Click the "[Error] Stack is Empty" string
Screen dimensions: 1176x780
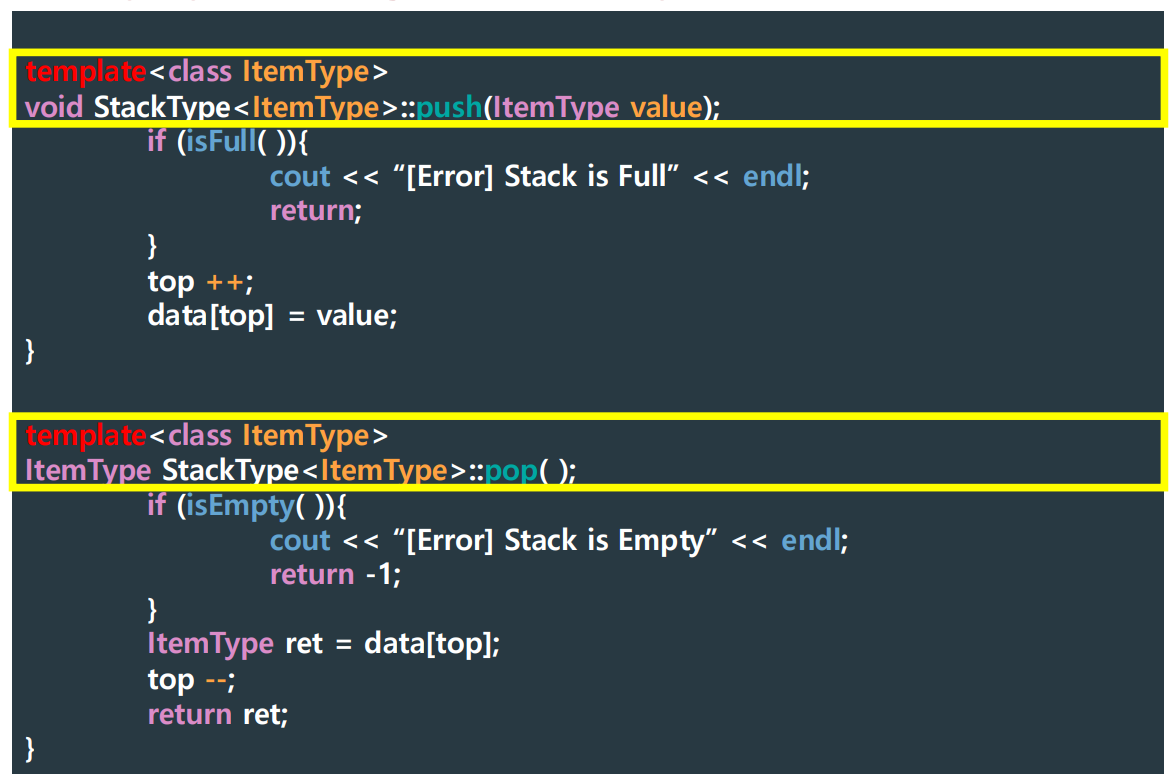555,541
